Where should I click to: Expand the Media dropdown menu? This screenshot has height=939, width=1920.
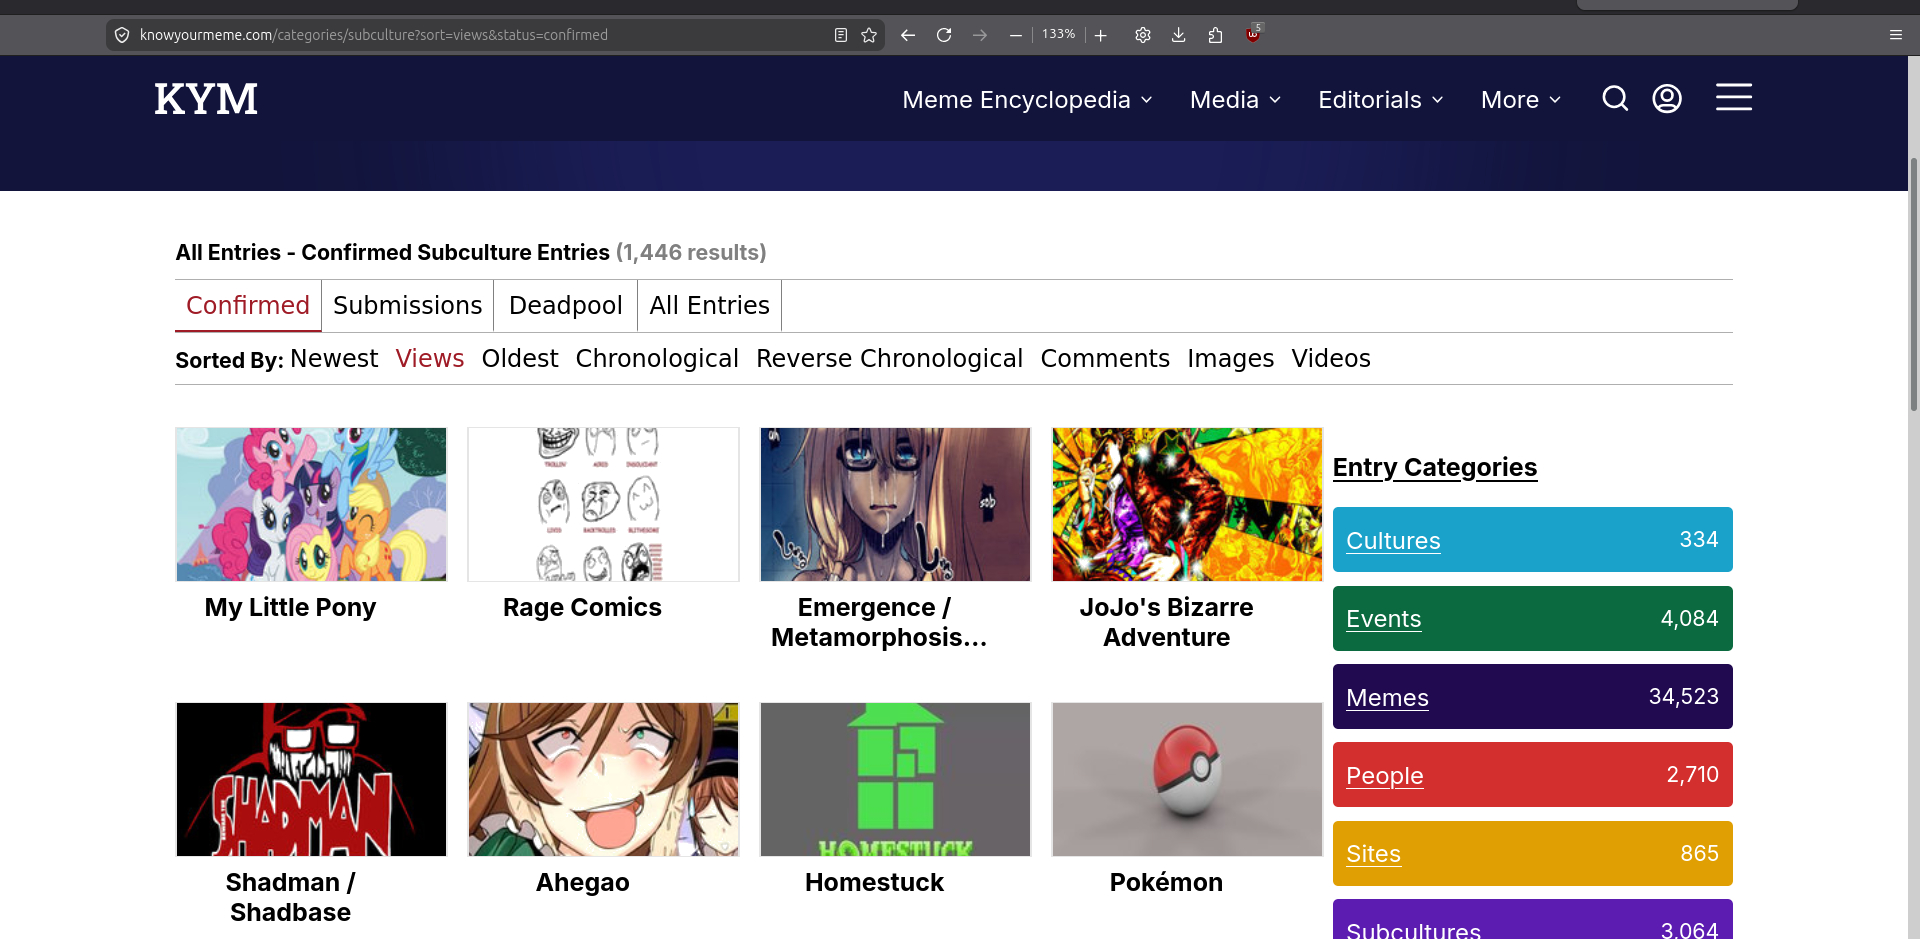coord(1236,100)
